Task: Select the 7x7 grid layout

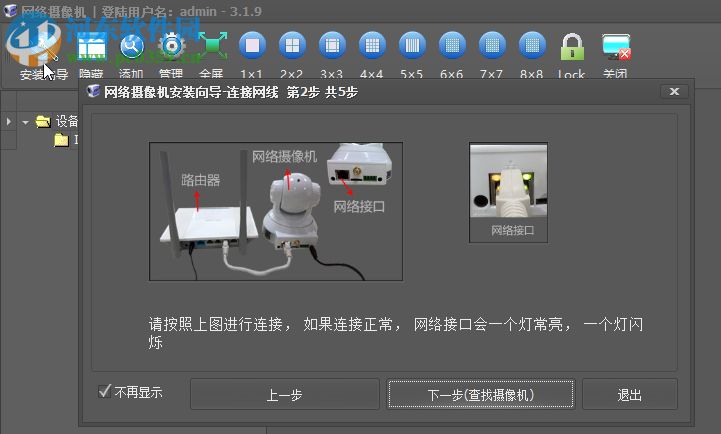Action: [x=492, y=46]
